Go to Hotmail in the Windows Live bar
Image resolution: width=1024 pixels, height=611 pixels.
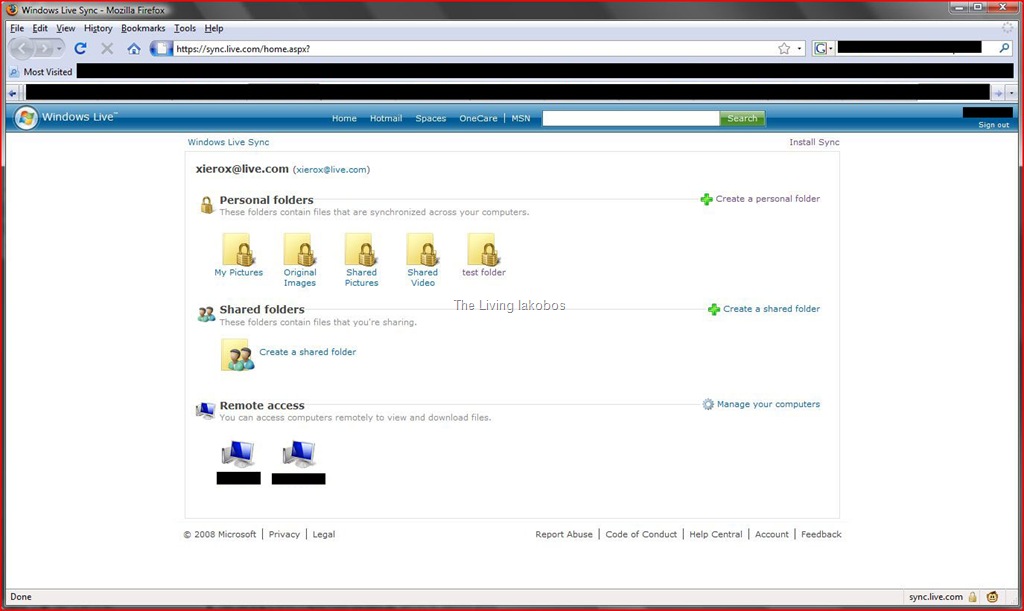point(386,118)
